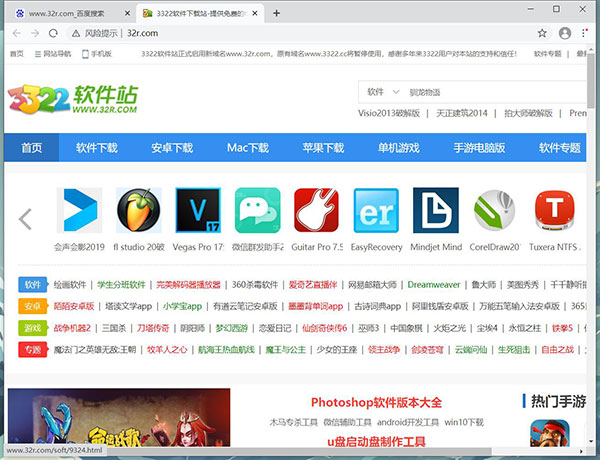Open a new browser tab
The image size is (600, 460).
[276, 13]
